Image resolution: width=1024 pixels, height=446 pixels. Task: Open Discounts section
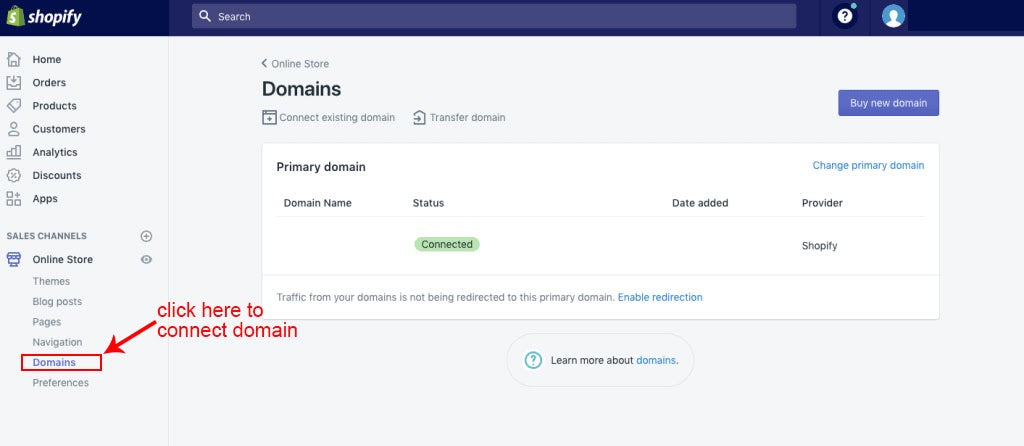click(57, 175)
